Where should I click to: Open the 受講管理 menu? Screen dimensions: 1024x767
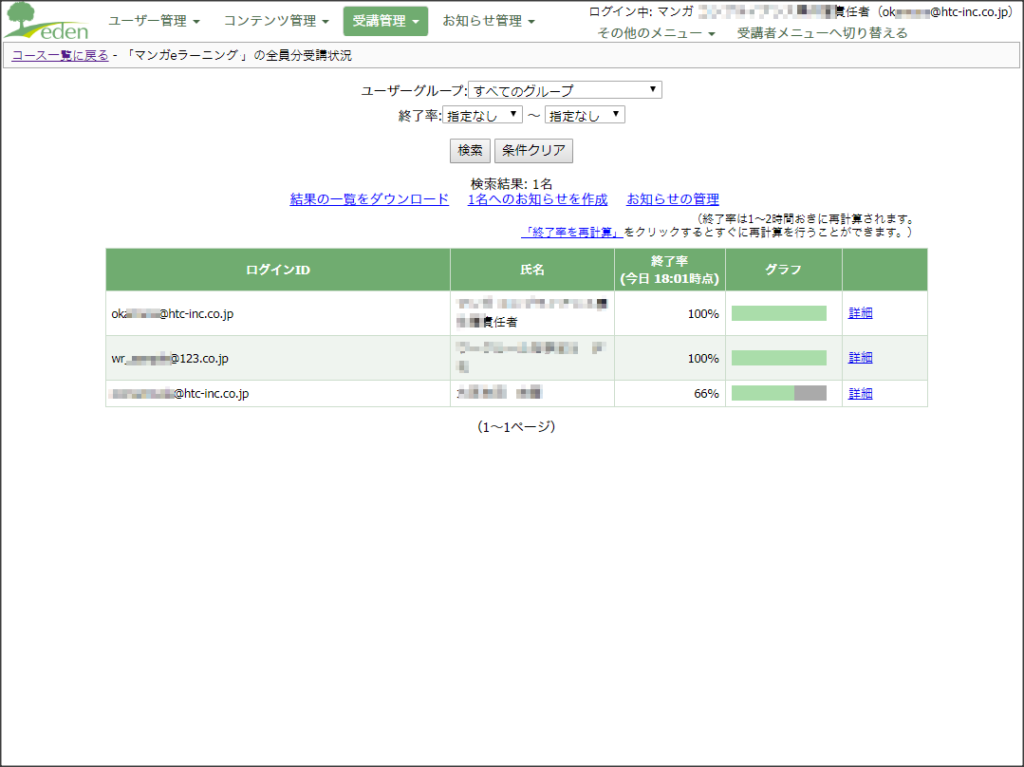point(385,21)
